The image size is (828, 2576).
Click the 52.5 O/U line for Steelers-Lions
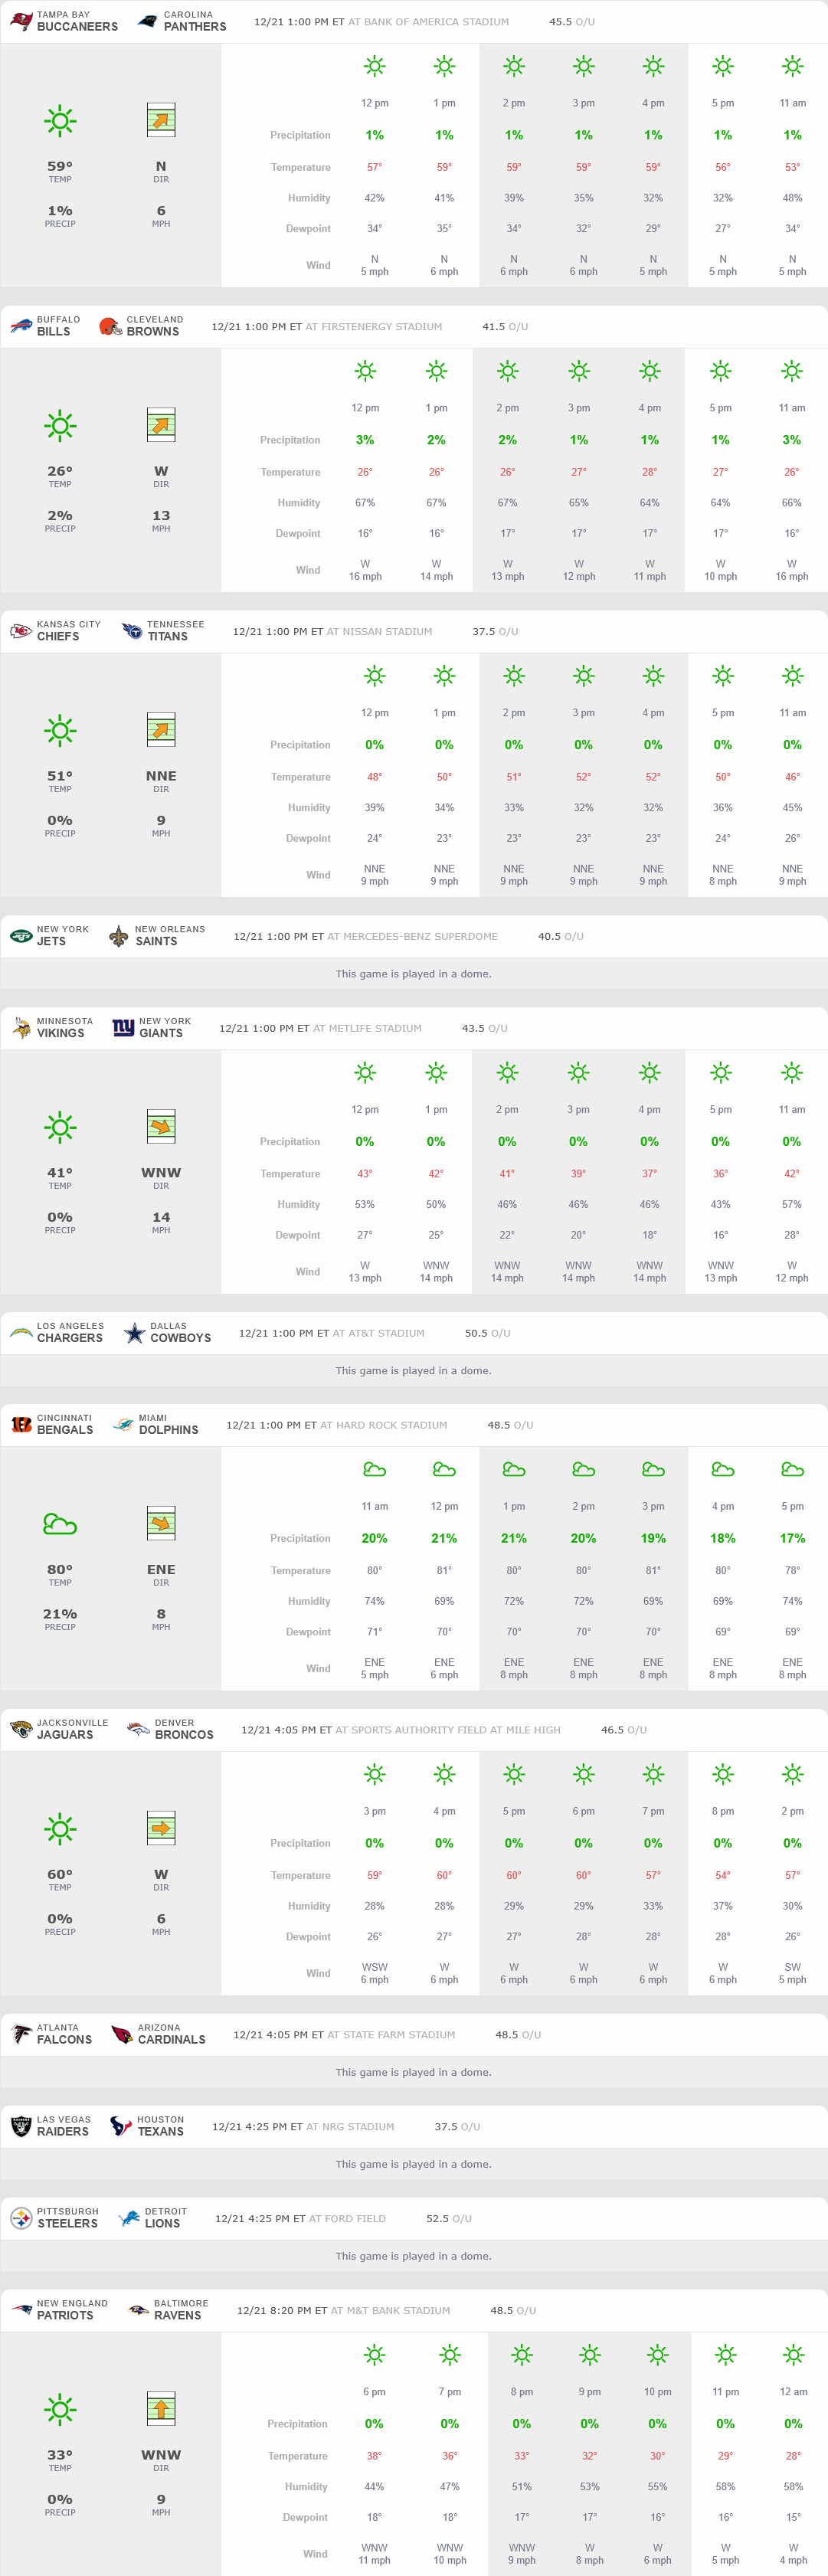tap(449, 2218)
